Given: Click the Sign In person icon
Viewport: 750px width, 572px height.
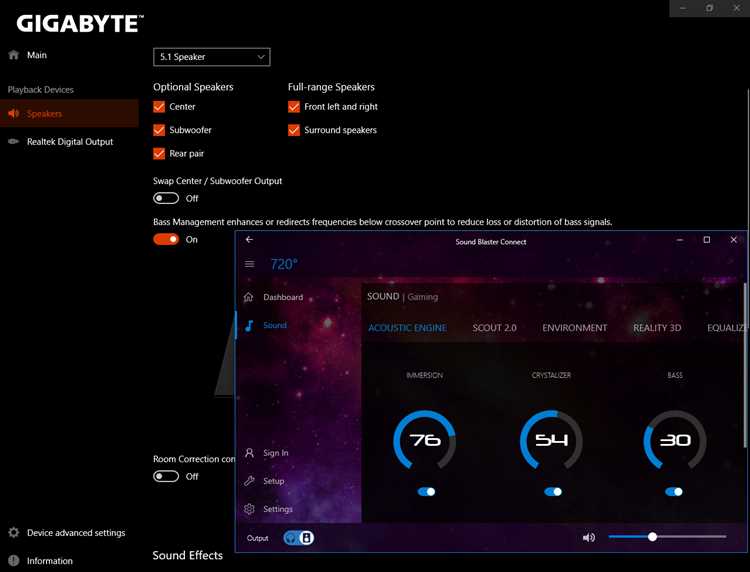Looking at the screenshot, I should 249,453.
